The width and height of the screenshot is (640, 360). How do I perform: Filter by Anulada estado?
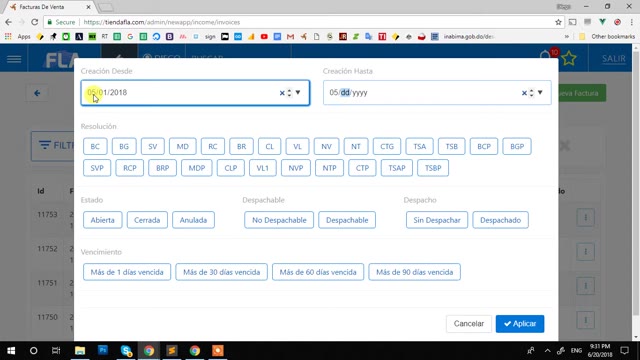(193, 220)
